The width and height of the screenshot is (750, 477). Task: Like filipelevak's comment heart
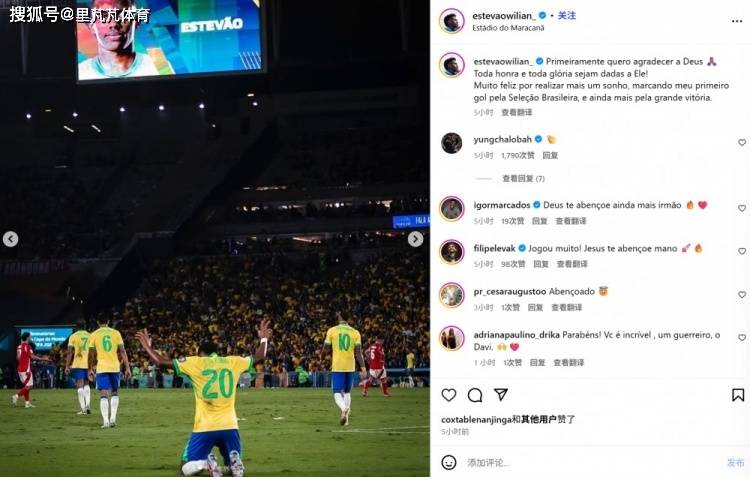742,251
